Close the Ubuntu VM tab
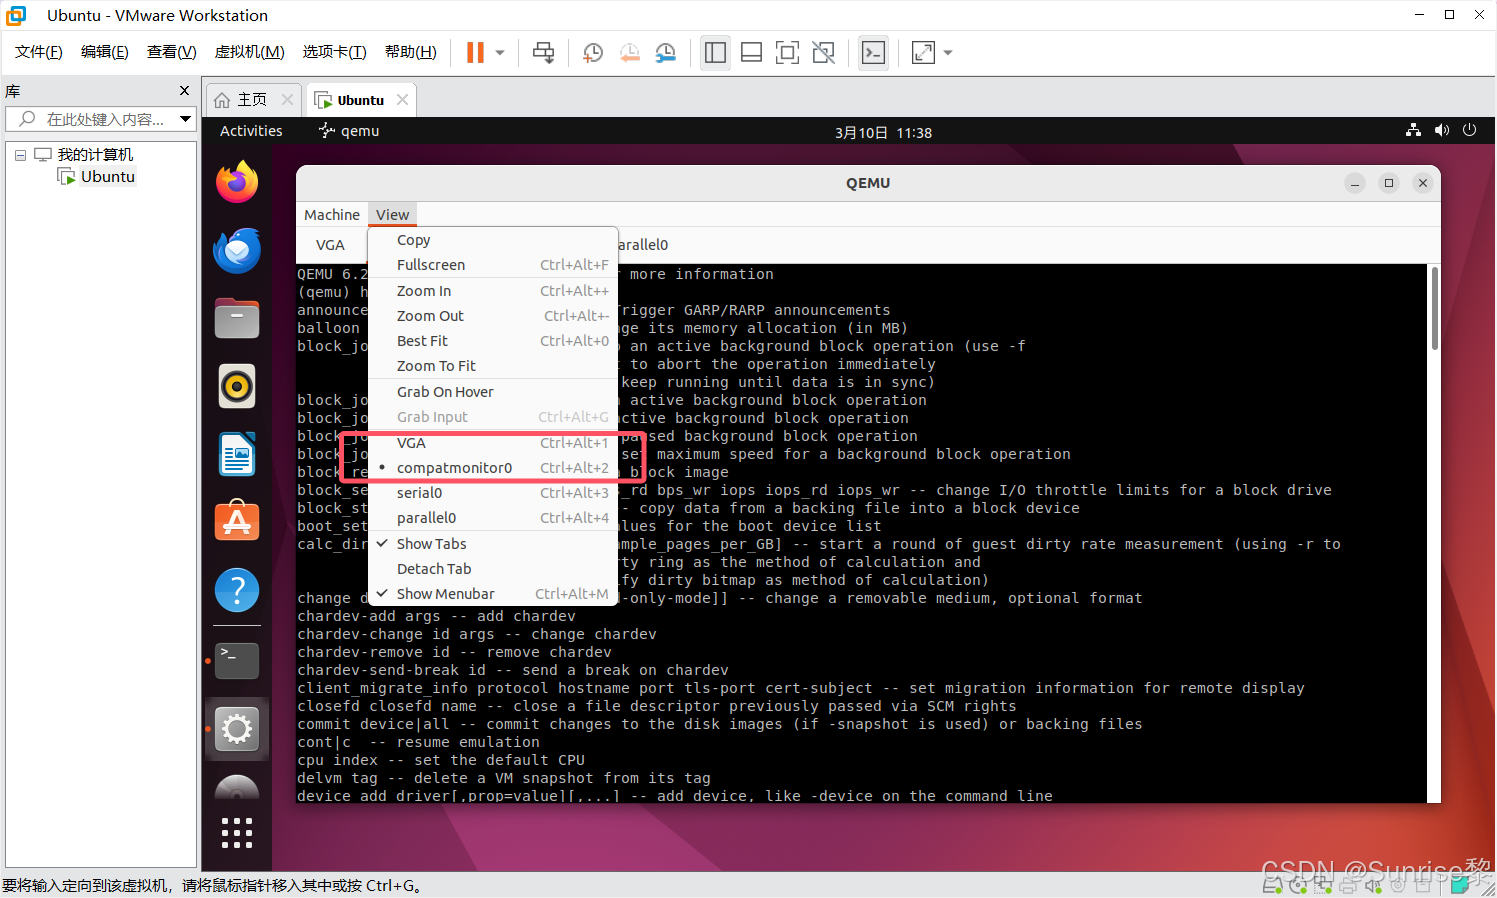Screen dimensions: 1497x898 (x=402, y=99)
